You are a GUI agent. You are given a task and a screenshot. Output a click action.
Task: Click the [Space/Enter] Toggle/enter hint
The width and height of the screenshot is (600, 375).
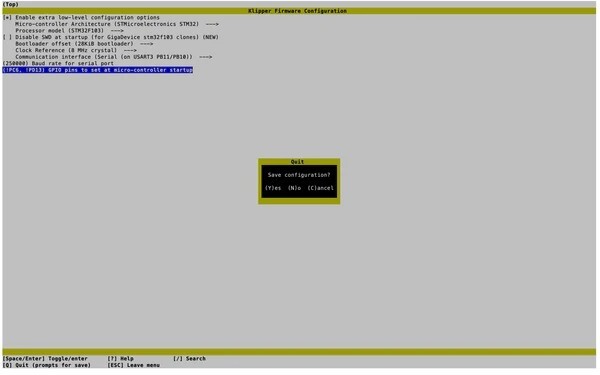[x=45, y=359]
